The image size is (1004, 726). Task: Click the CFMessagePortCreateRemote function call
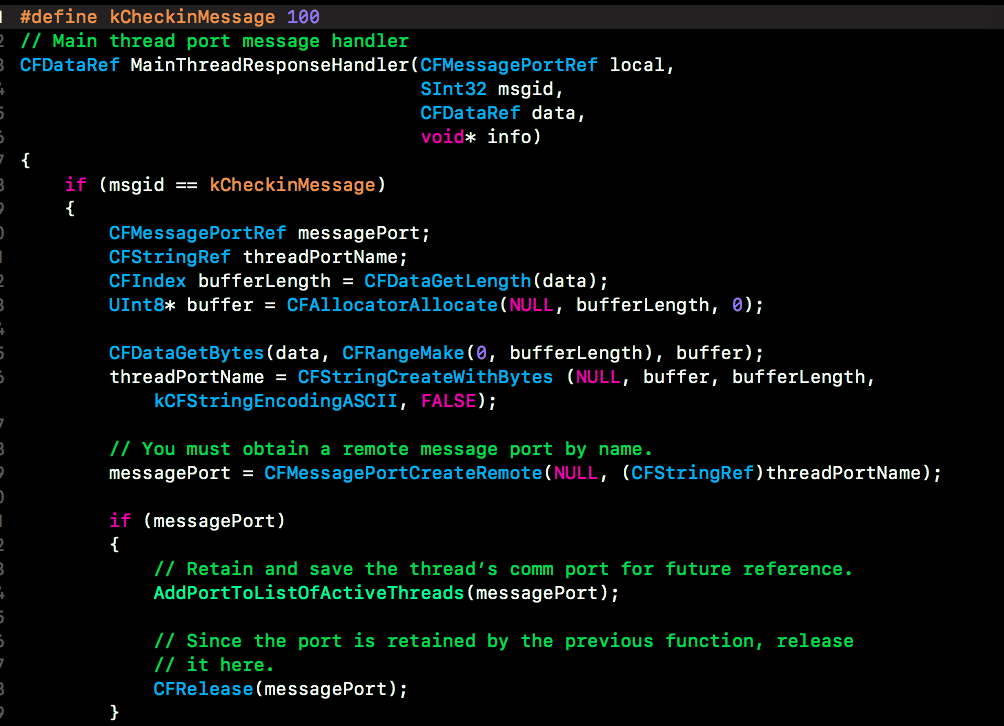403,473
